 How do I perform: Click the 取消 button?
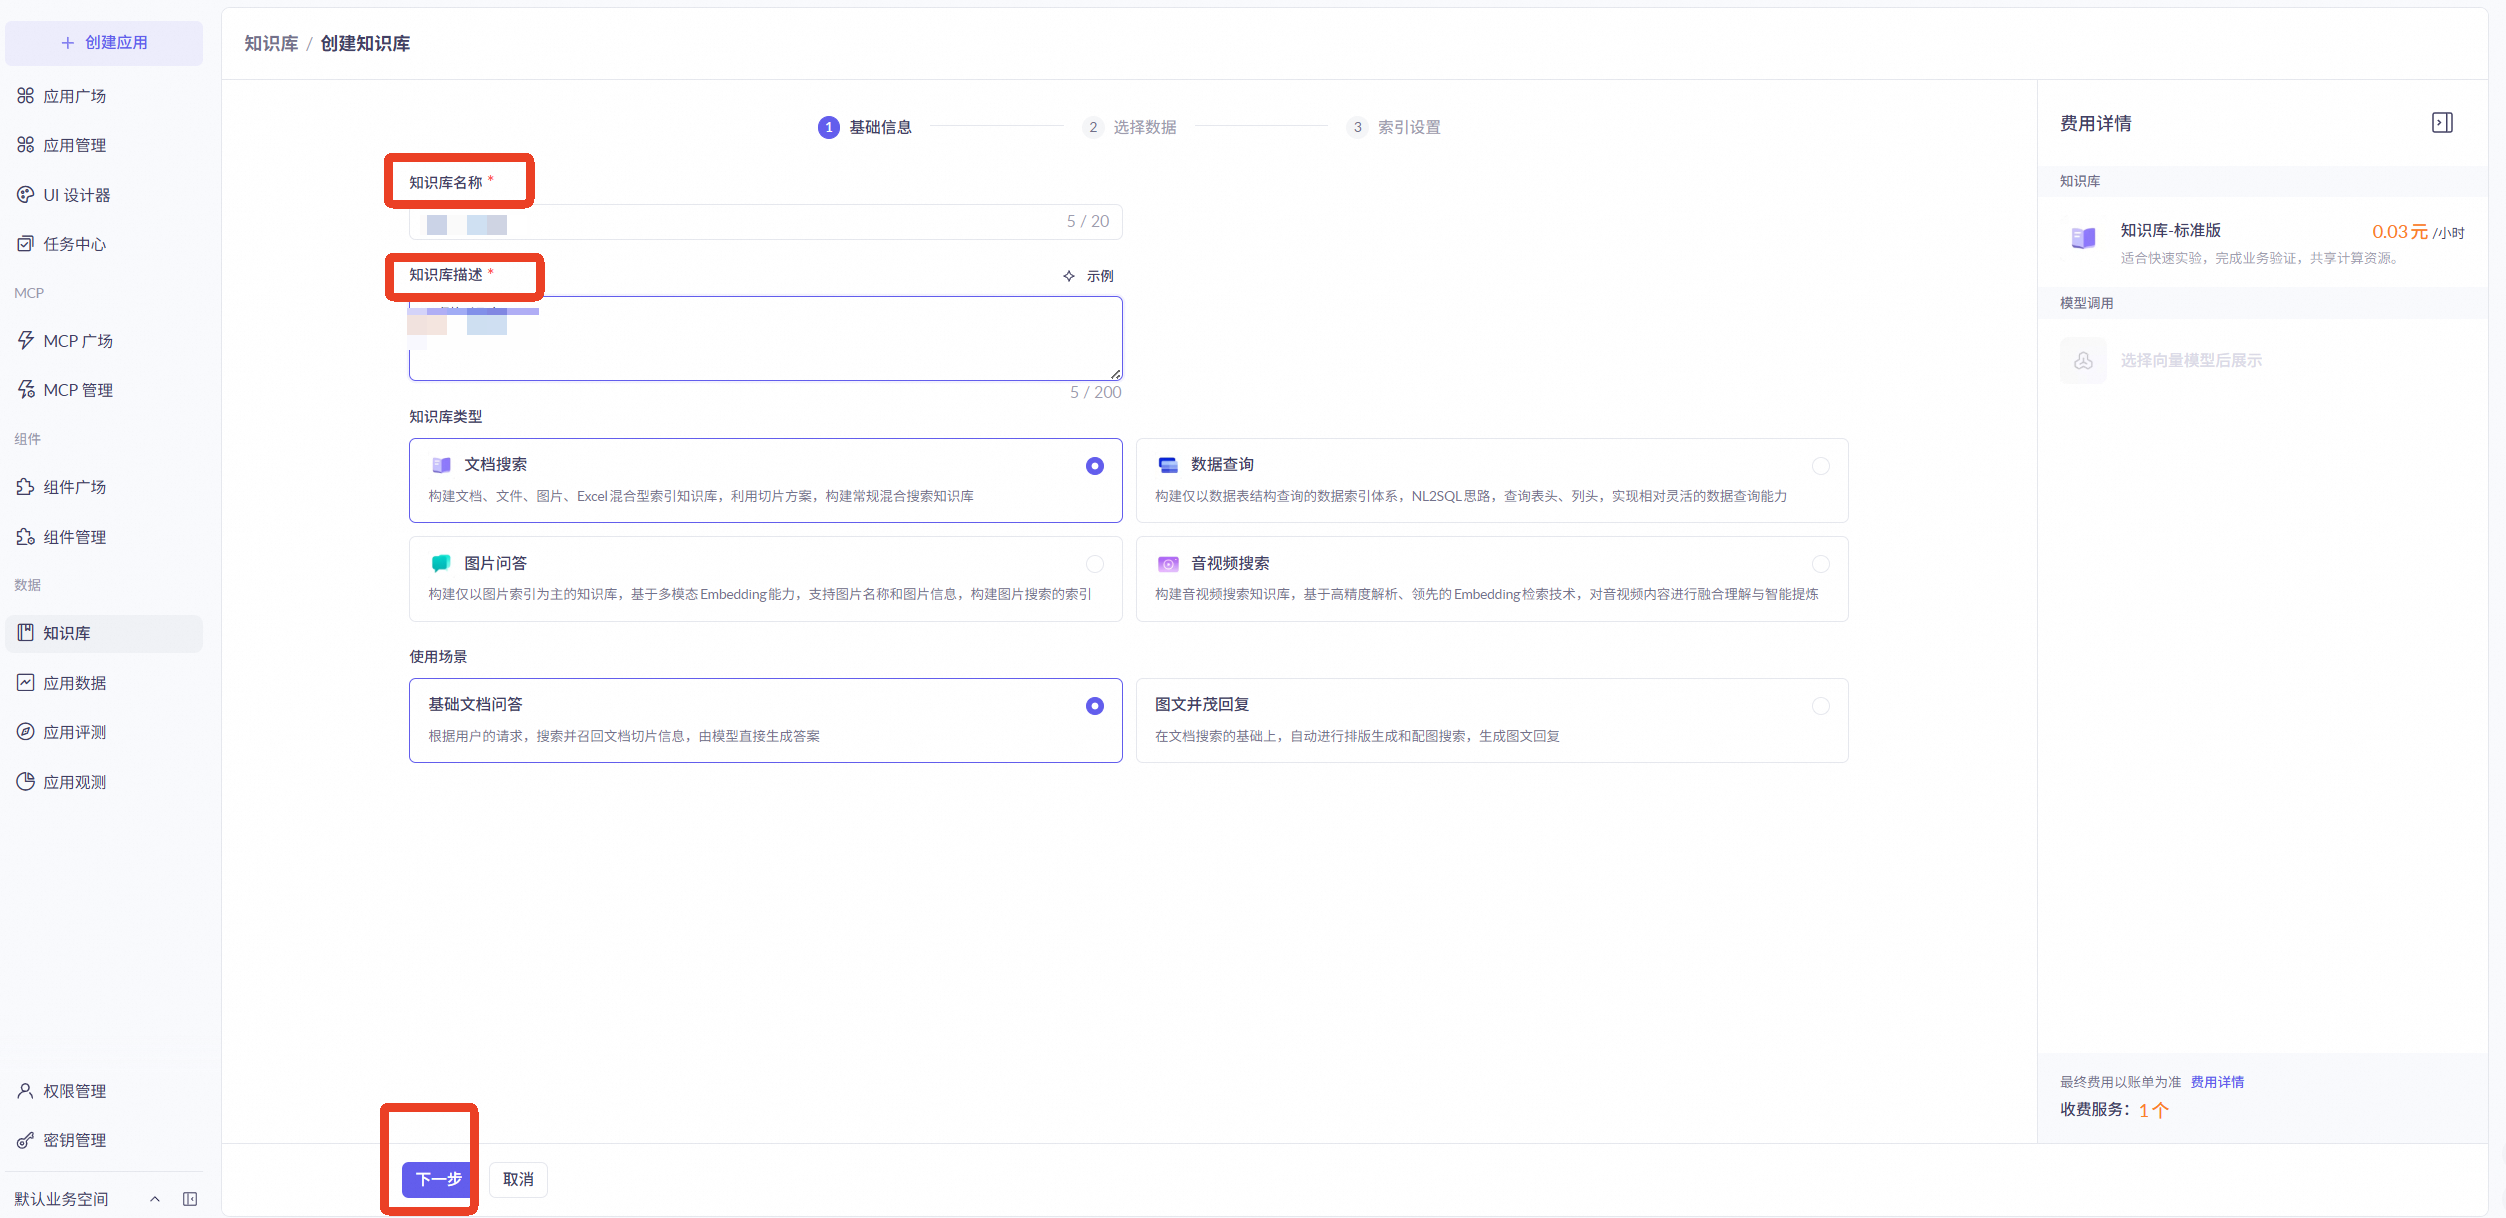click(518, 1179)
